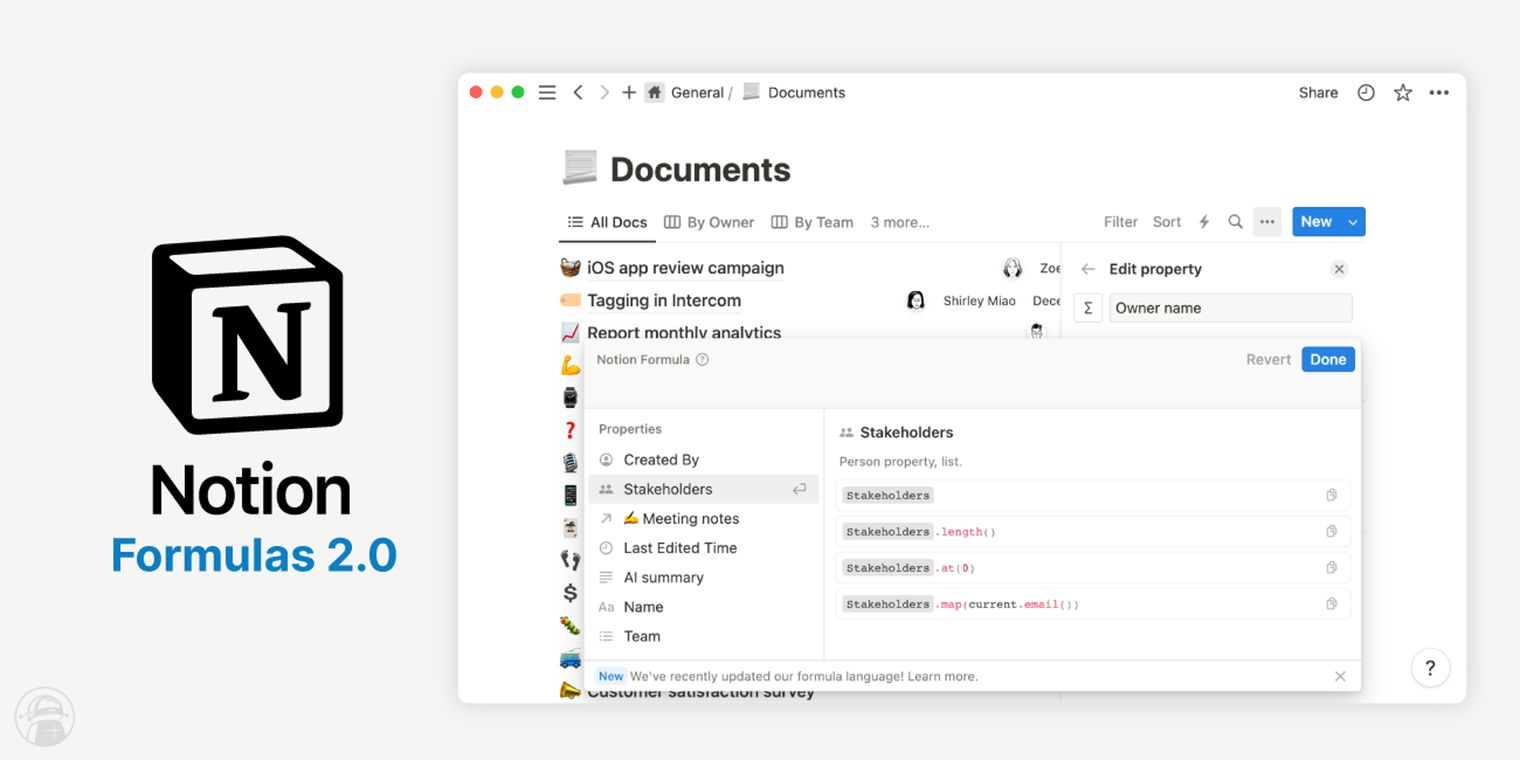Close the Edit property panel
The height and width of the screenshot is (760, 1520).
click(x=1339, y=269)
